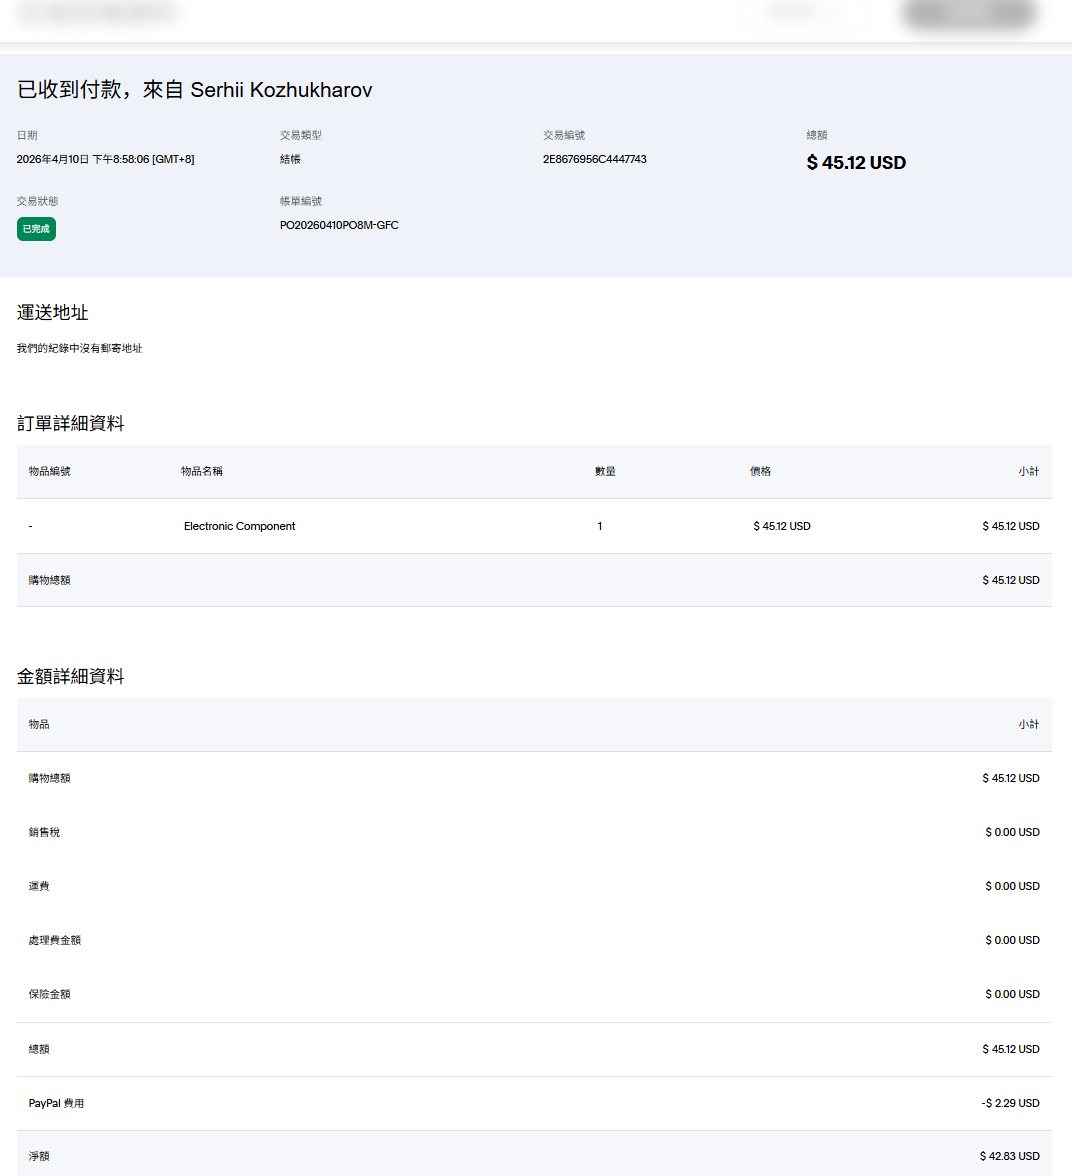
Task: Click the green 已完成 status badge
Action: [36, 229]
